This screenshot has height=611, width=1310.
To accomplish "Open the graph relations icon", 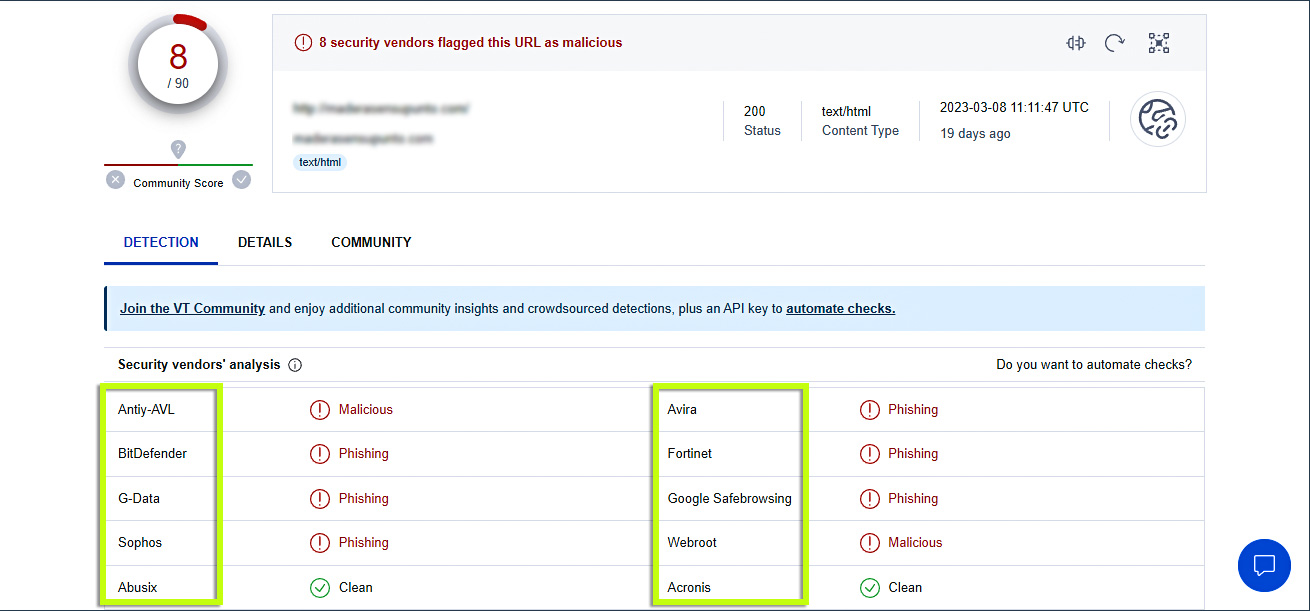I will pyautogui.click(x=1159, y=43).
